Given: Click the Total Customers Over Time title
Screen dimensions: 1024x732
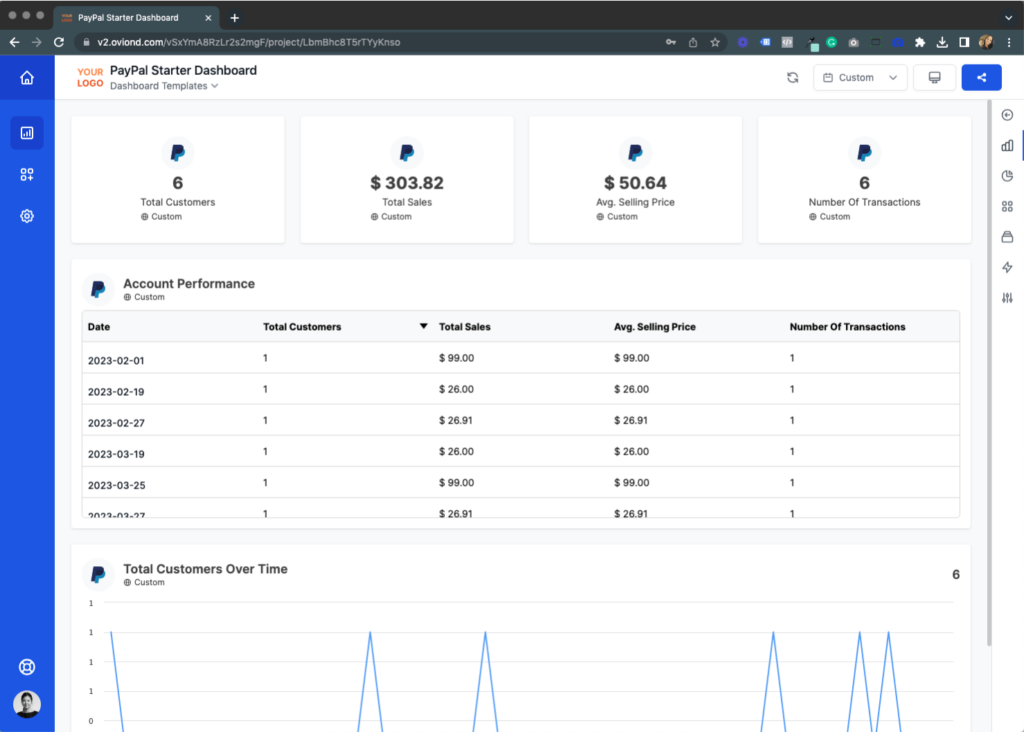Looking at the screenshot, I should (x=205, y=569).
